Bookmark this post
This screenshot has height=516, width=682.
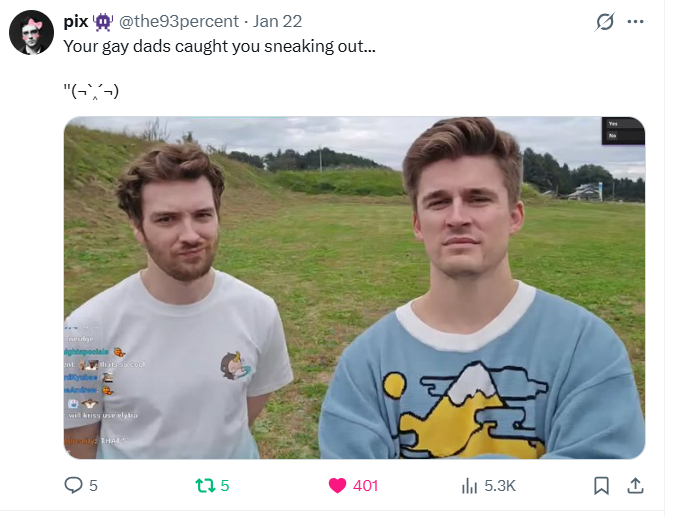(601, 486)
